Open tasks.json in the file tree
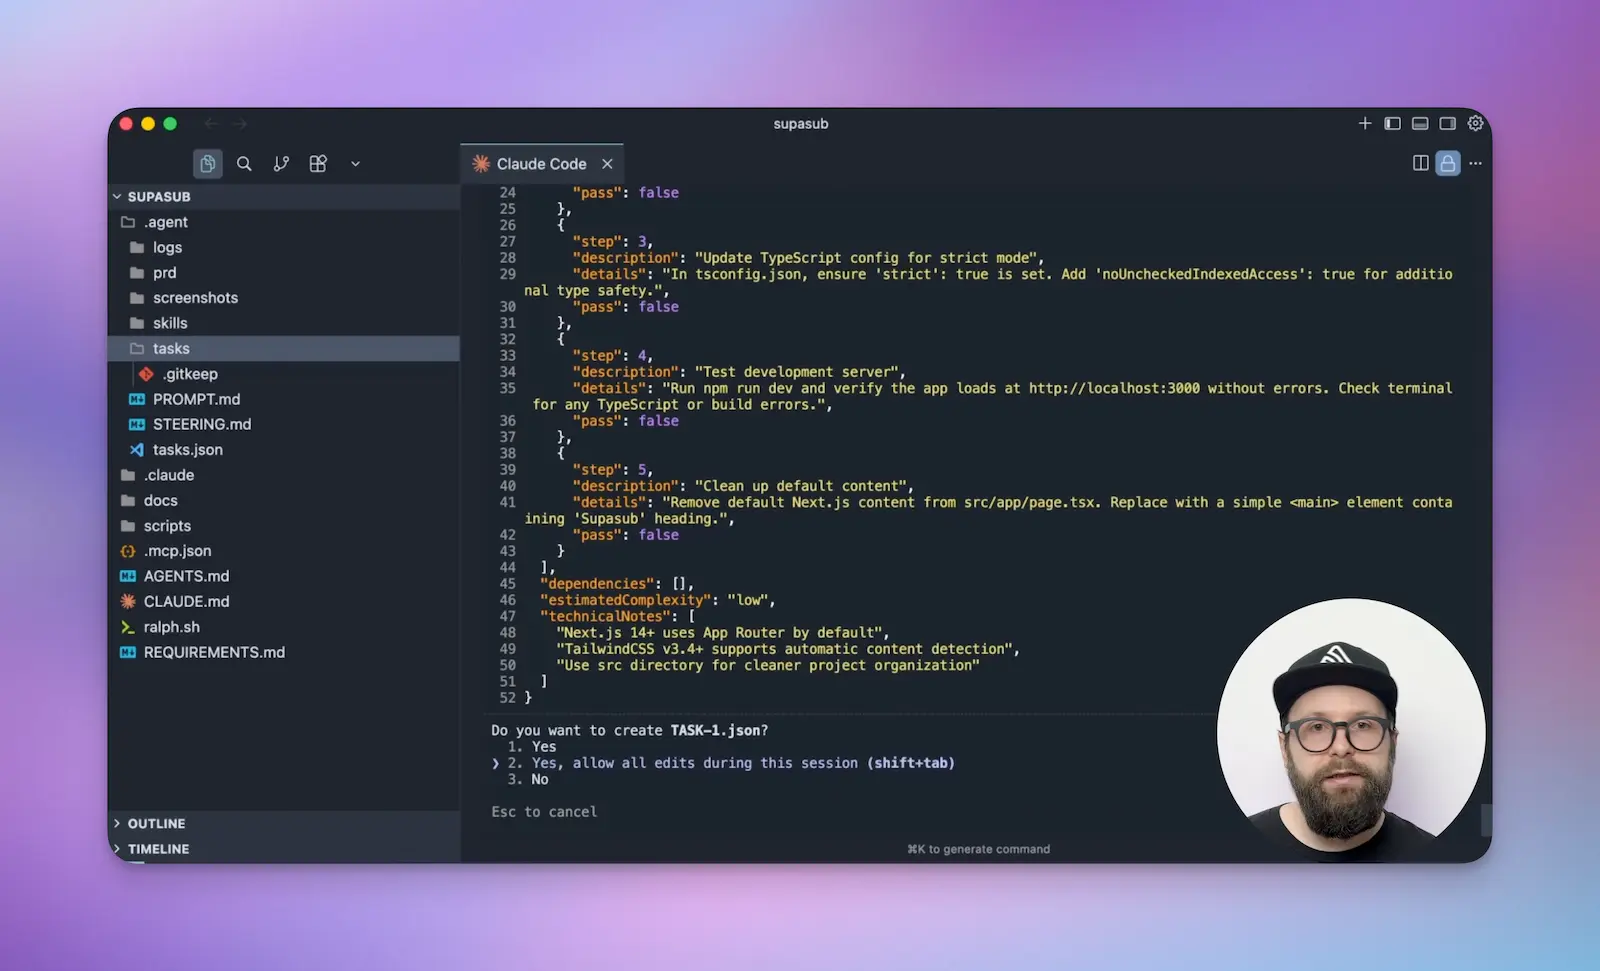This screenshot has height=971, width=1600. 187,449
